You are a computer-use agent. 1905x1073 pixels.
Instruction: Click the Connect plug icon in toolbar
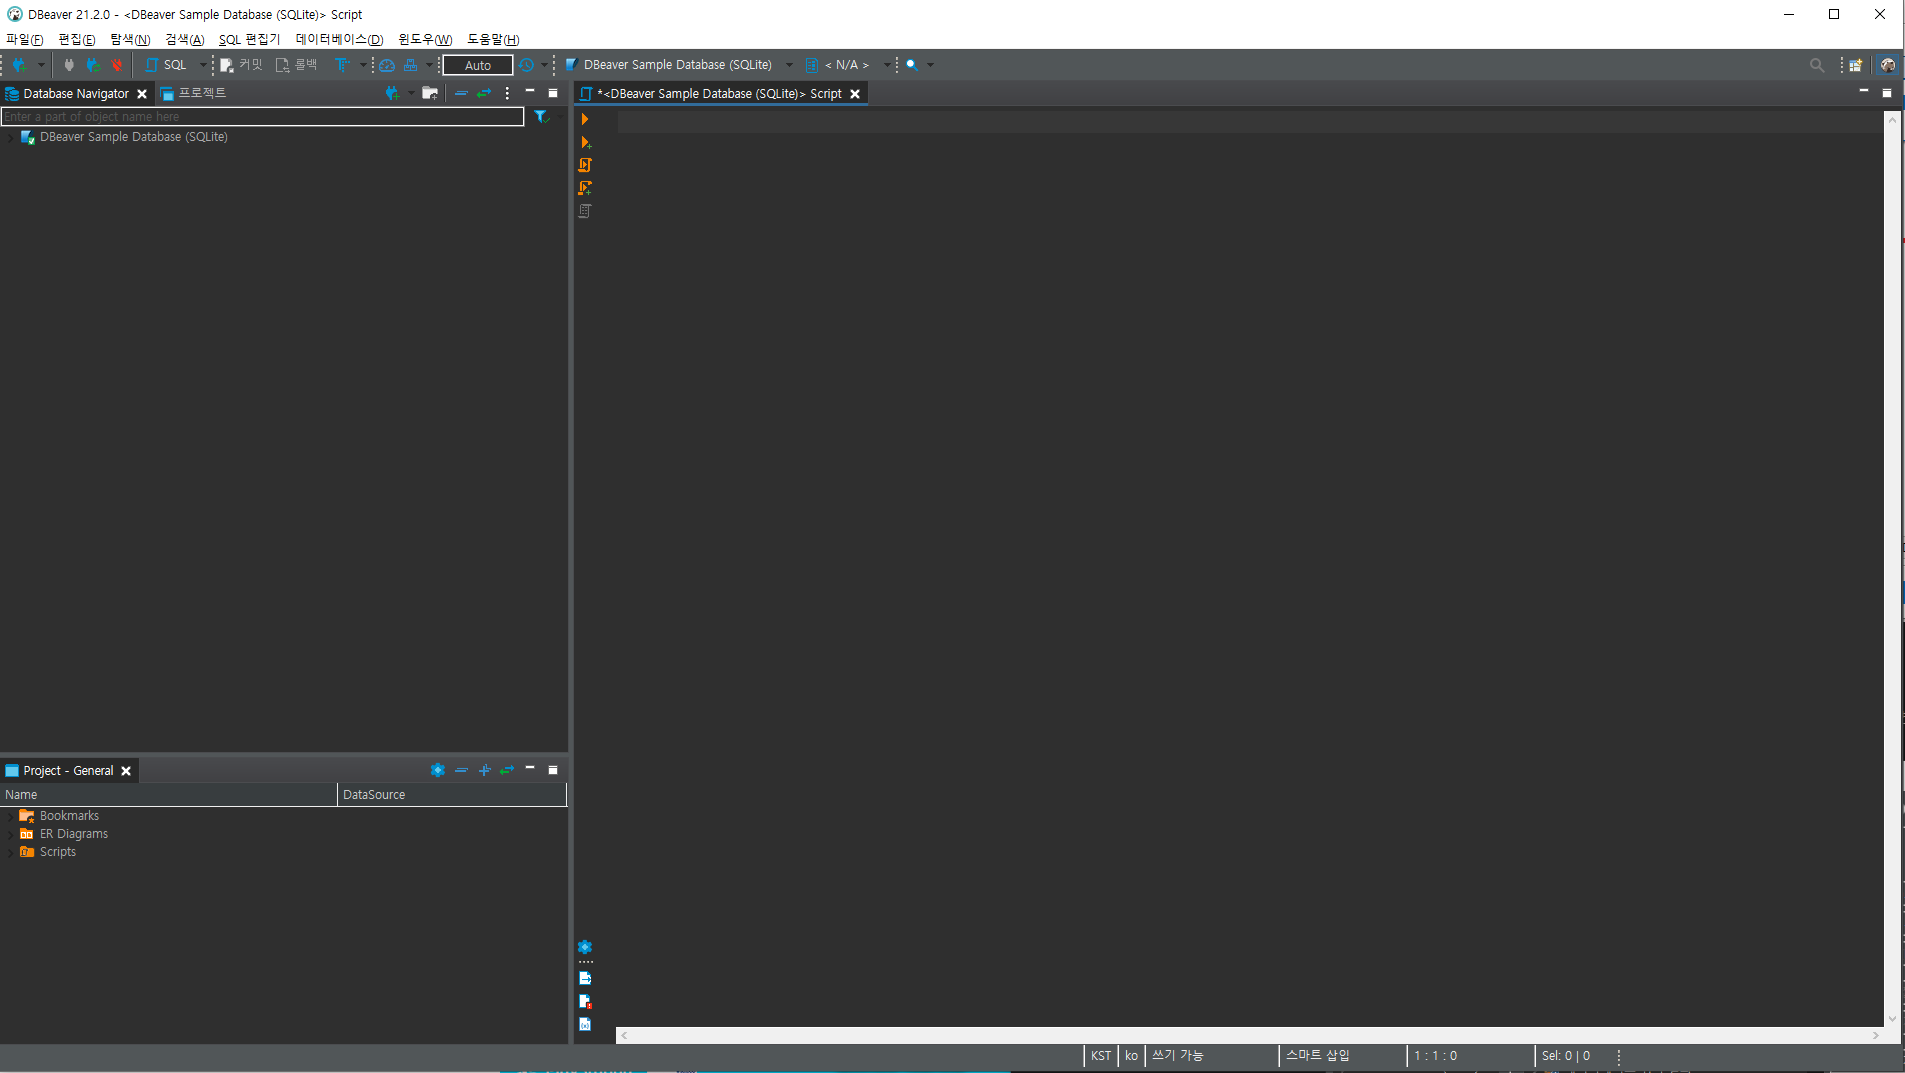pyautogui.click(x=69, y=65)
